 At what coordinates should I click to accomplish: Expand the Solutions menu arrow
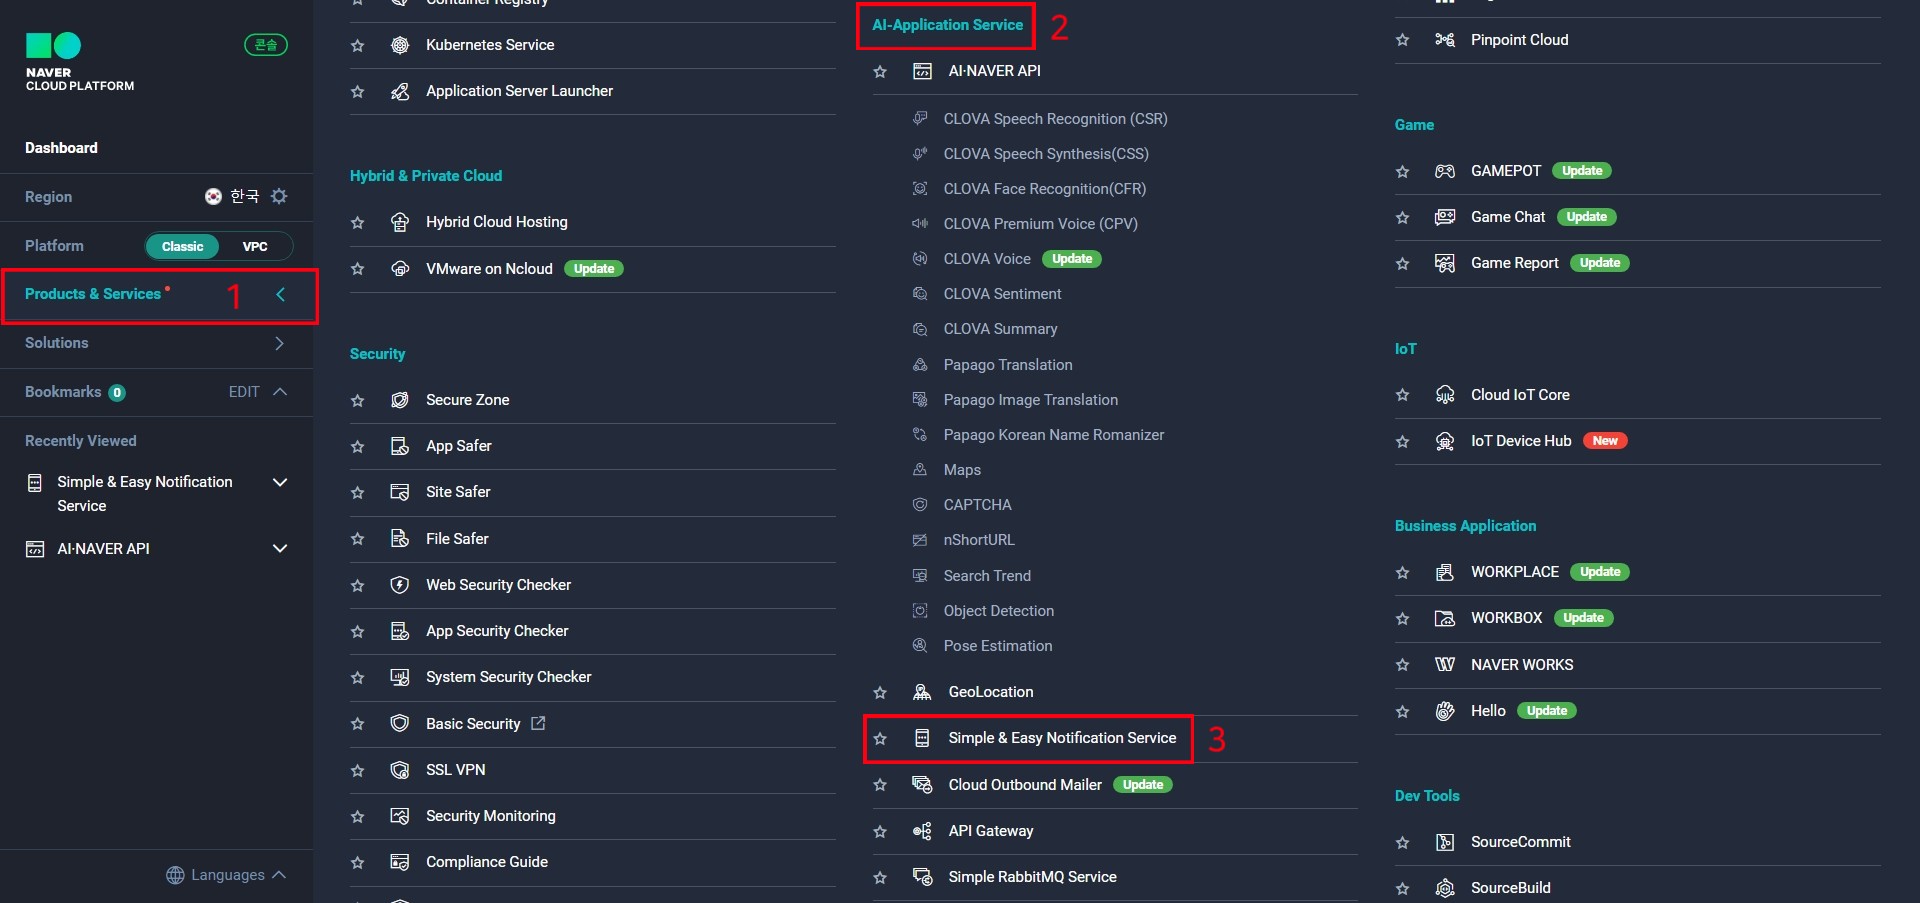(x=279, y=343)
